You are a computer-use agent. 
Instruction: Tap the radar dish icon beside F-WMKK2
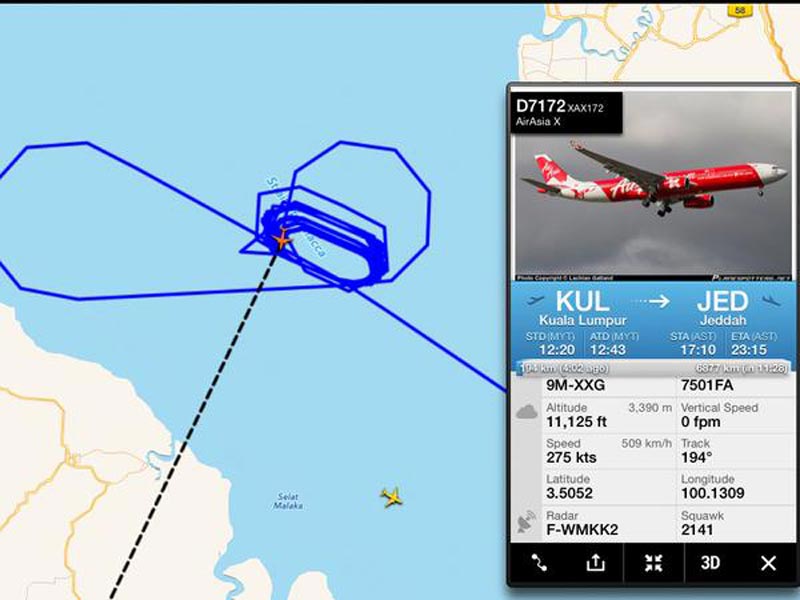[x=527, y=521]
